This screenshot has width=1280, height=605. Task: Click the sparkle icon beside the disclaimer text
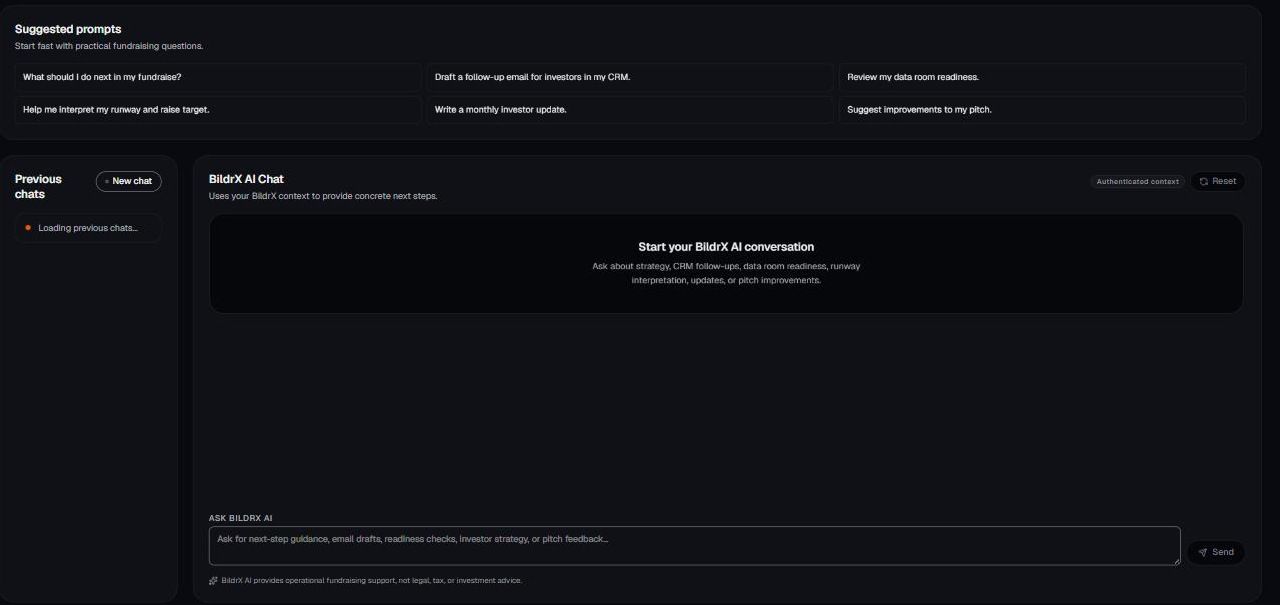point(213,580)
